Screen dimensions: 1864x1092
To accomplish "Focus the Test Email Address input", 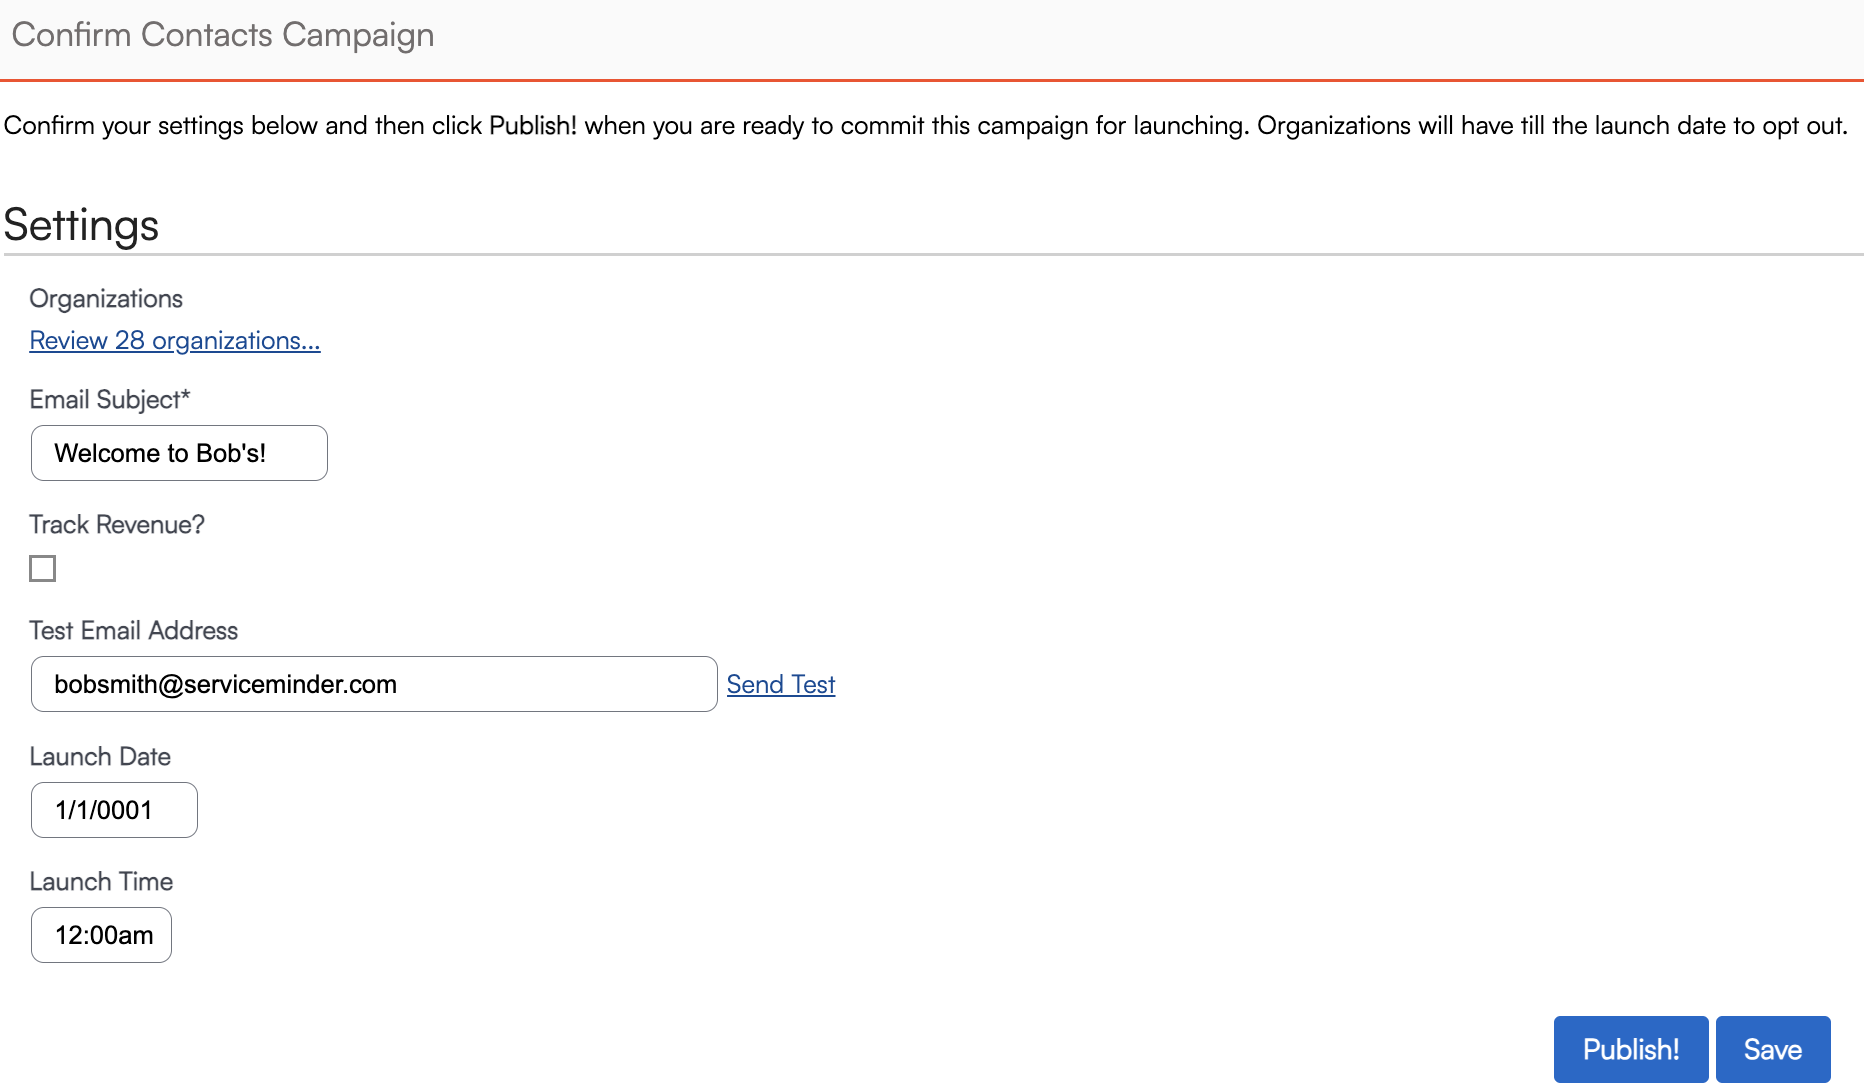I will point(374,684).
